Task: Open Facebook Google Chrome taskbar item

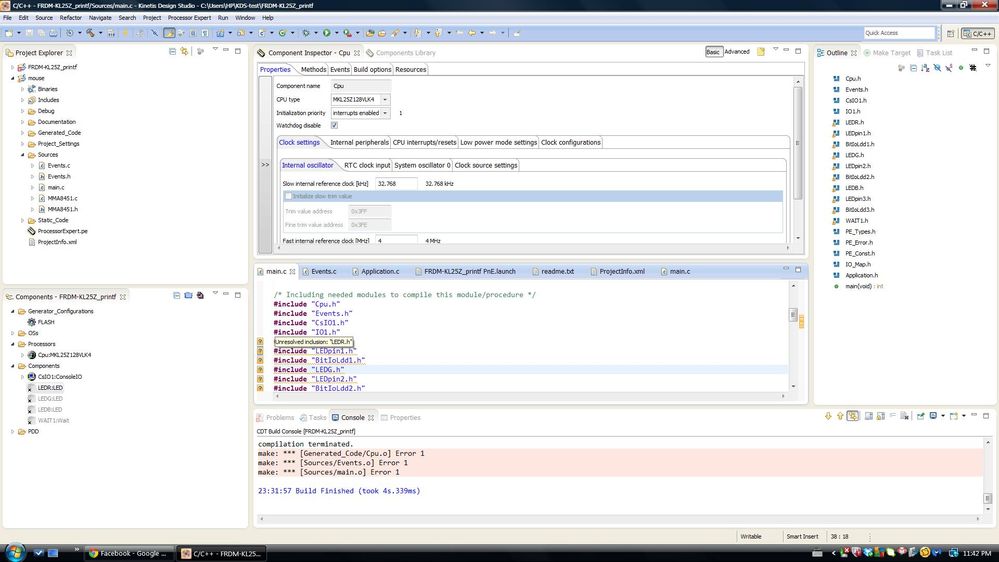Action: (129, 554)
